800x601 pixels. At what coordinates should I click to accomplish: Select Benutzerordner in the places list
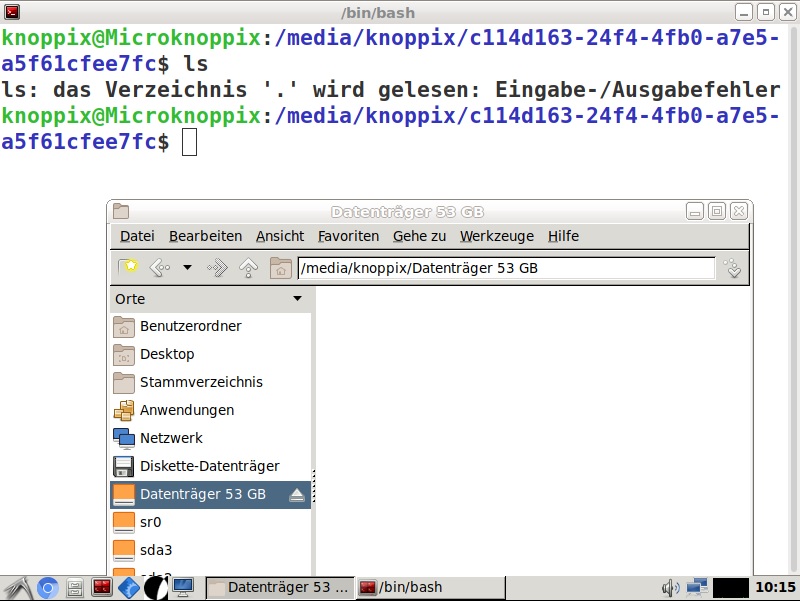[190, 326]
